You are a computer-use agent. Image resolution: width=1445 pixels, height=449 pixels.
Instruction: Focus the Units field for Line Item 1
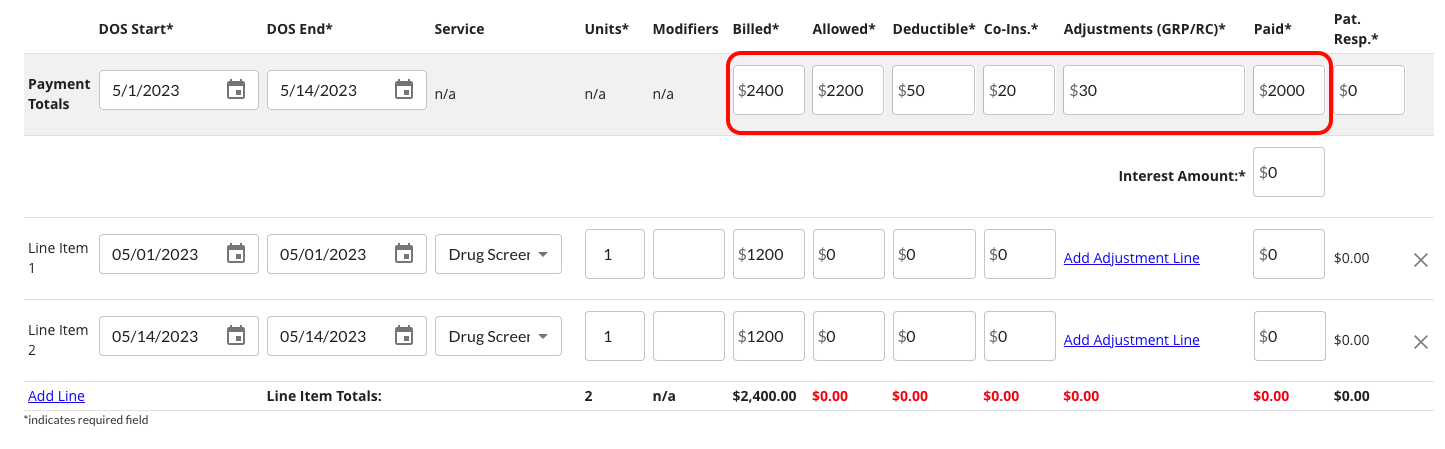click(614, 254)
